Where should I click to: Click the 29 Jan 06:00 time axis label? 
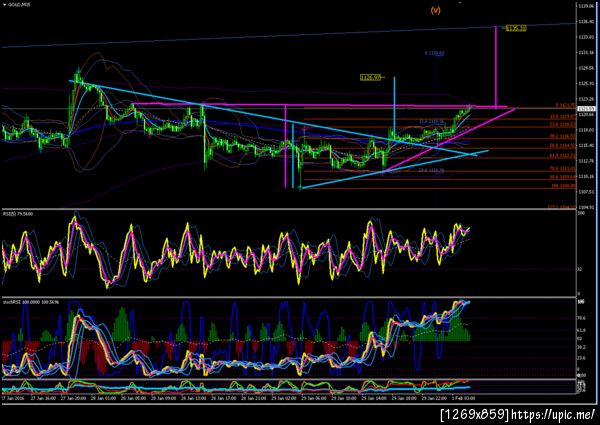tap(313, 398)
